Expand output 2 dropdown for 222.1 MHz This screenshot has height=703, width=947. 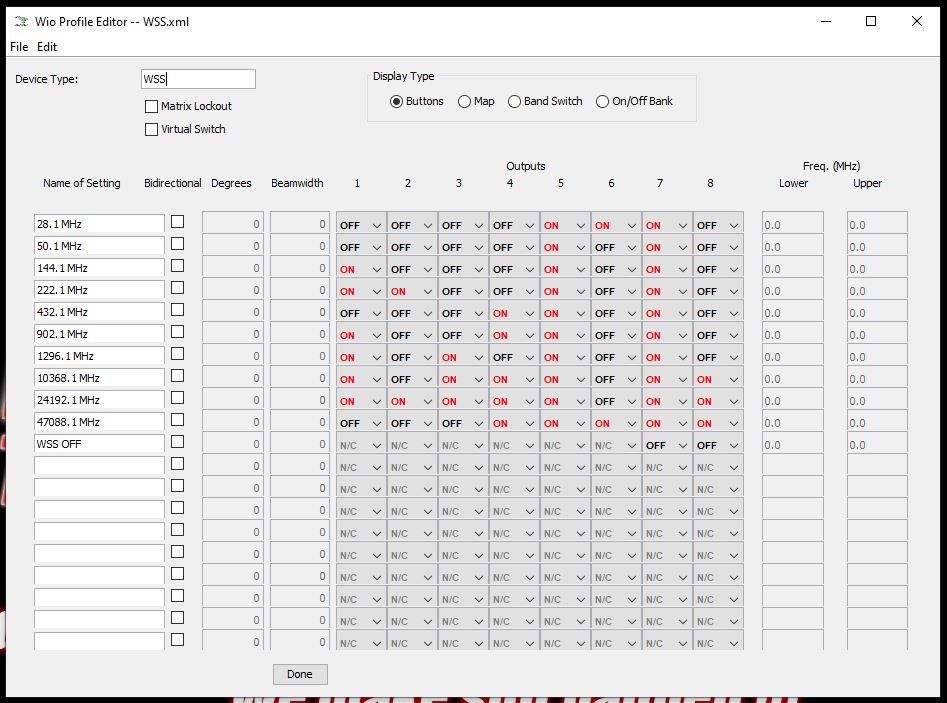pyautogui.click(x=412, y=291)
